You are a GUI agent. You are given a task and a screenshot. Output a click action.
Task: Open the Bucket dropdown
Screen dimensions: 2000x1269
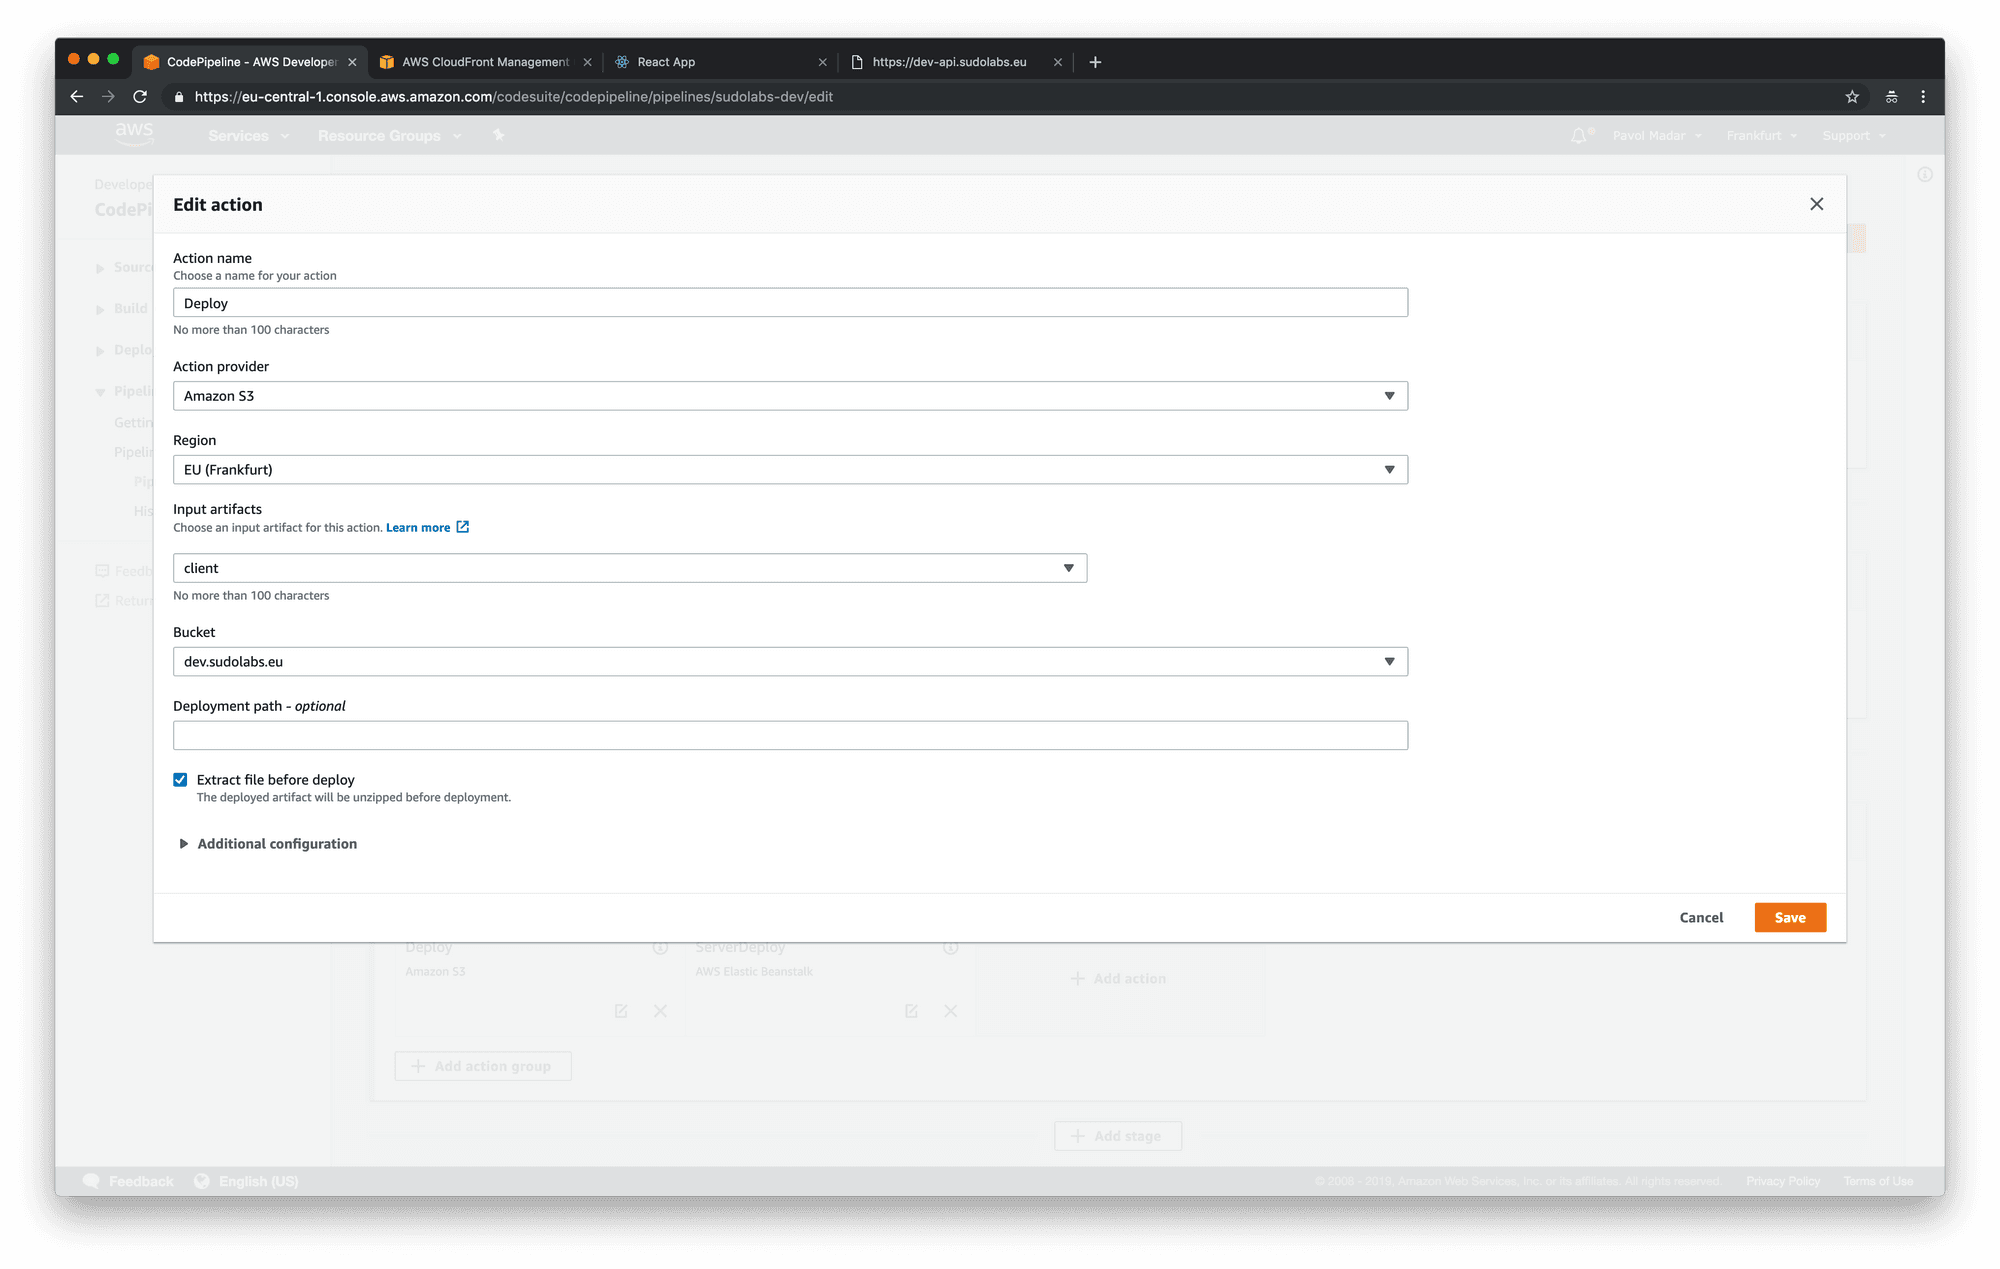[790, 662]
